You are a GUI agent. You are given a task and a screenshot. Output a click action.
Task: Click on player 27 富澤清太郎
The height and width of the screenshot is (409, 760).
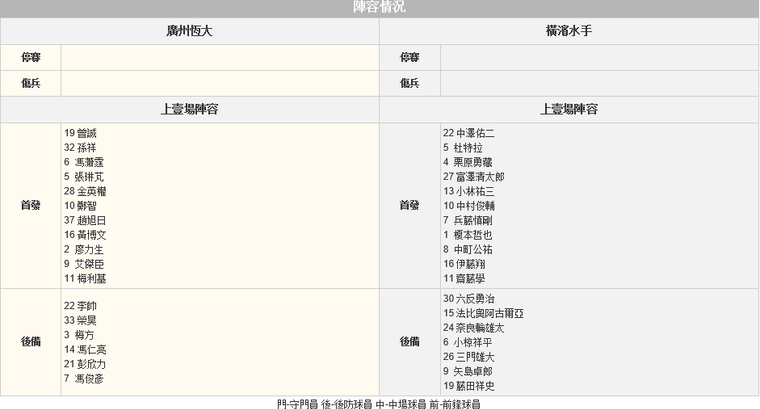pyautogui.click(x=474, y=176)
